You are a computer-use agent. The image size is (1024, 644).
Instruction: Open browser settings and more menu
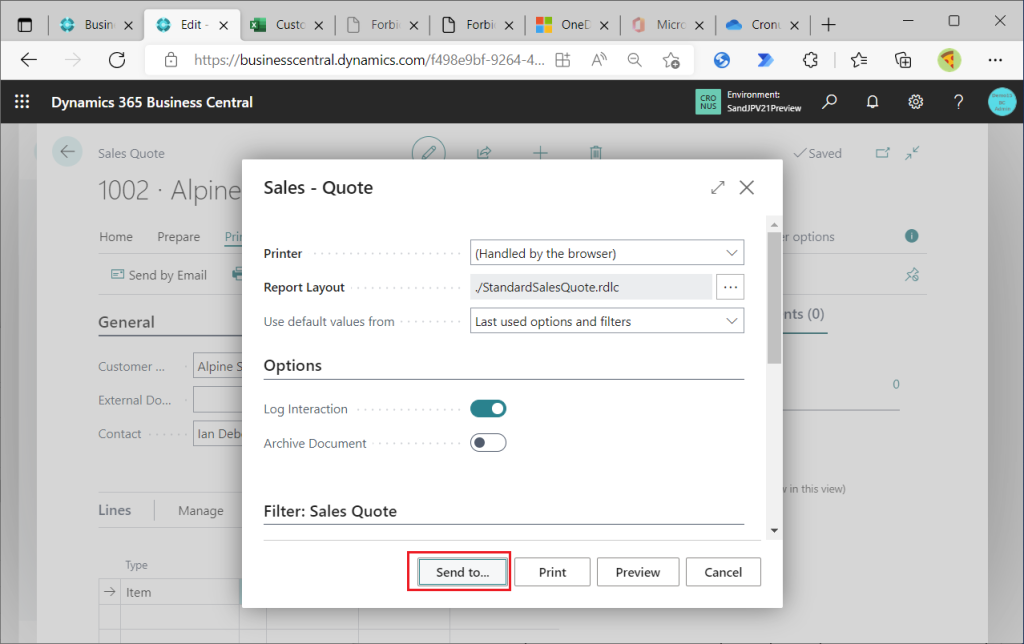coord(995,60)
